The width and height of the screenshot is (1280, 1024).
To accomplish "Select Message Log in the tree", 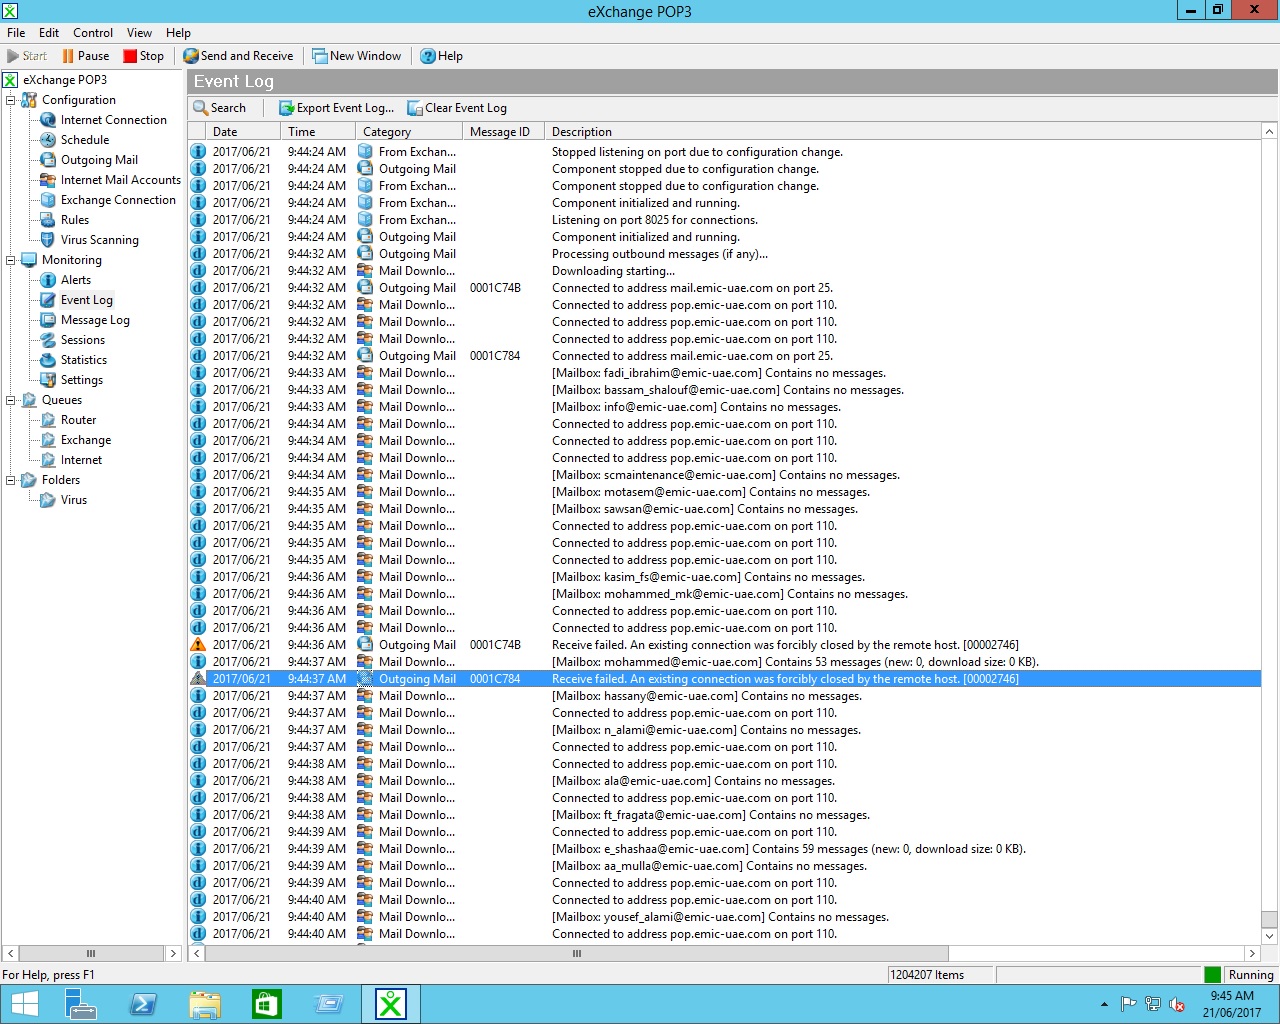I will click(x=95, y=320).
